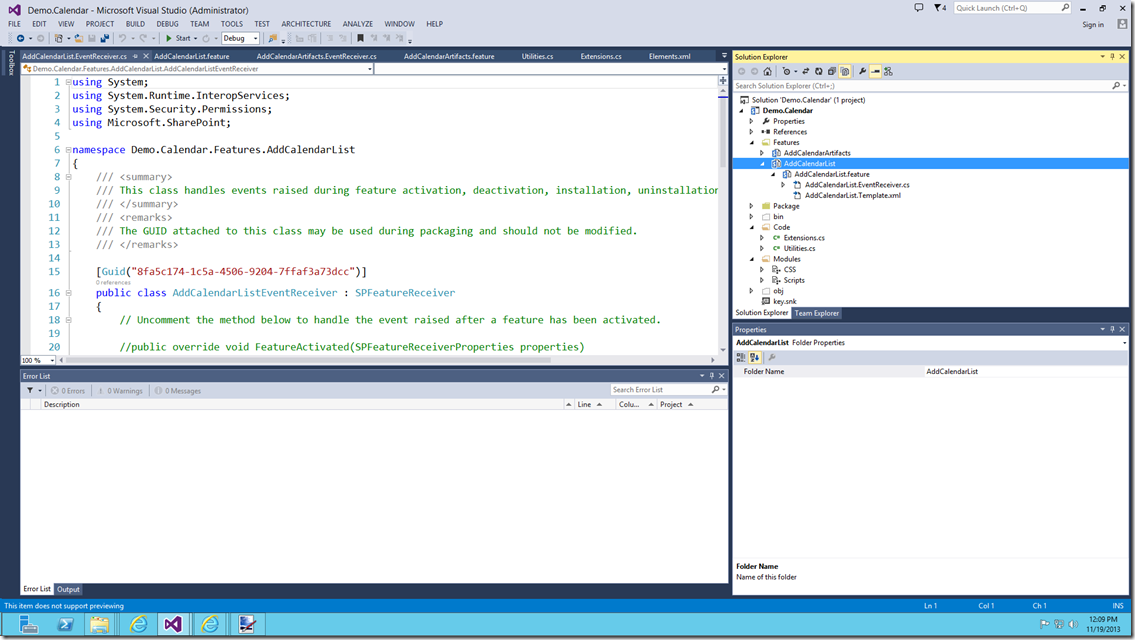This screenshot has height=640, width=1135.
Task: Click the Start debugging play button
Action: (x=169, y=38)
